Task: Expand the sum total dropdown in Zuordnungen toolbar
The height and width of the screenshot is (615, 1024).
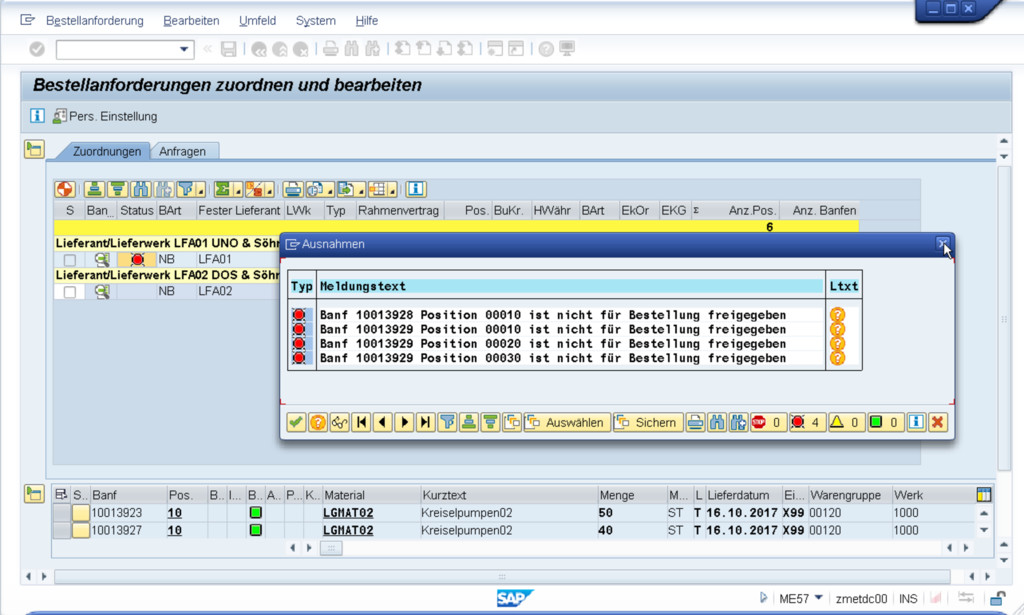Action: [x=236, y=189]
